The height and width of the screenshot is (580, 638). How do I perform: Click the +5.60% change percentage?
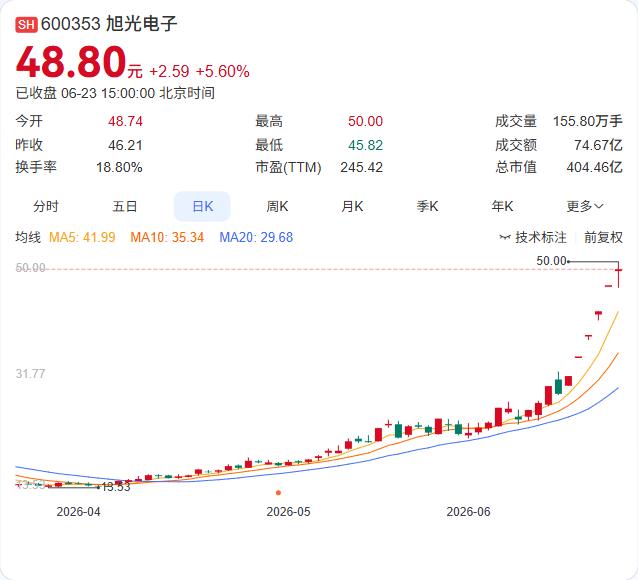pos(223,72)
